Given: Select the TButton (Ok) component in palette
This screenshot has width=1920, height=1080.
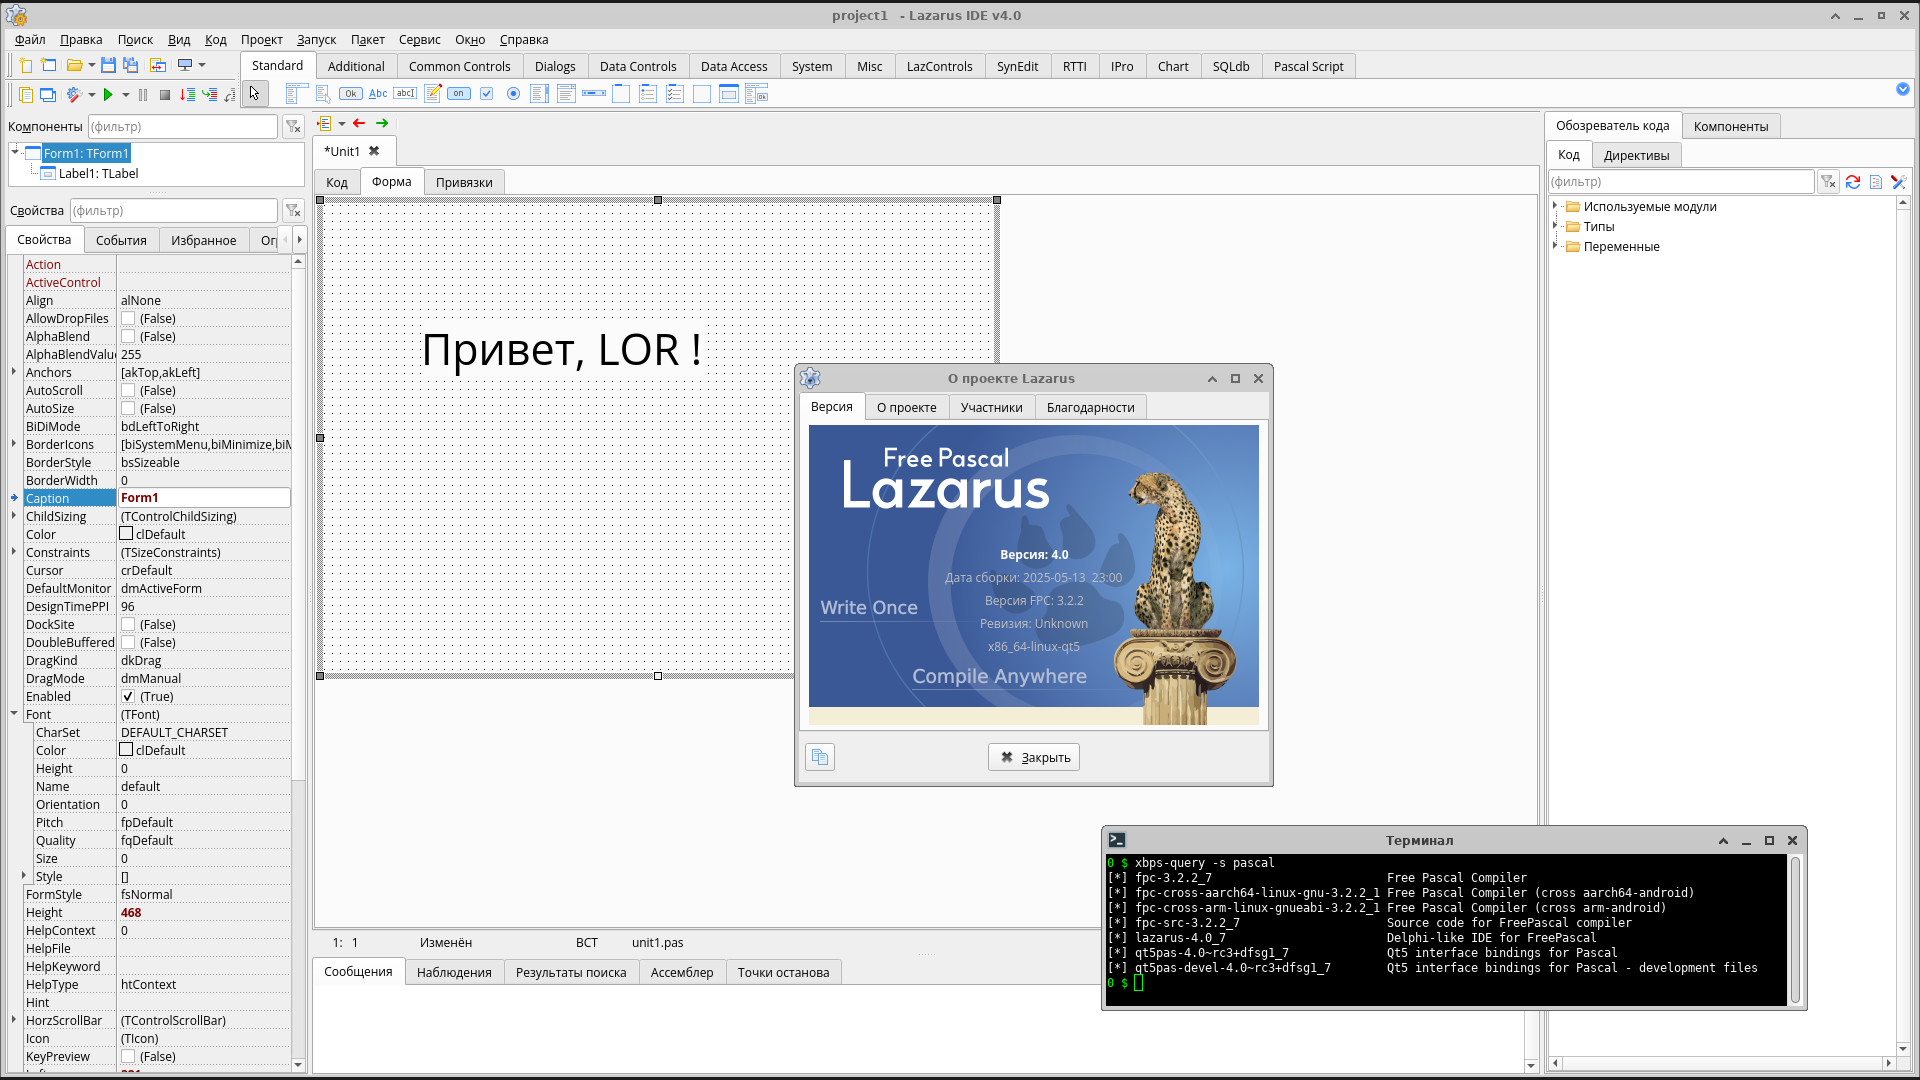Looking at the screenshot, I should [x=351, y=94].
